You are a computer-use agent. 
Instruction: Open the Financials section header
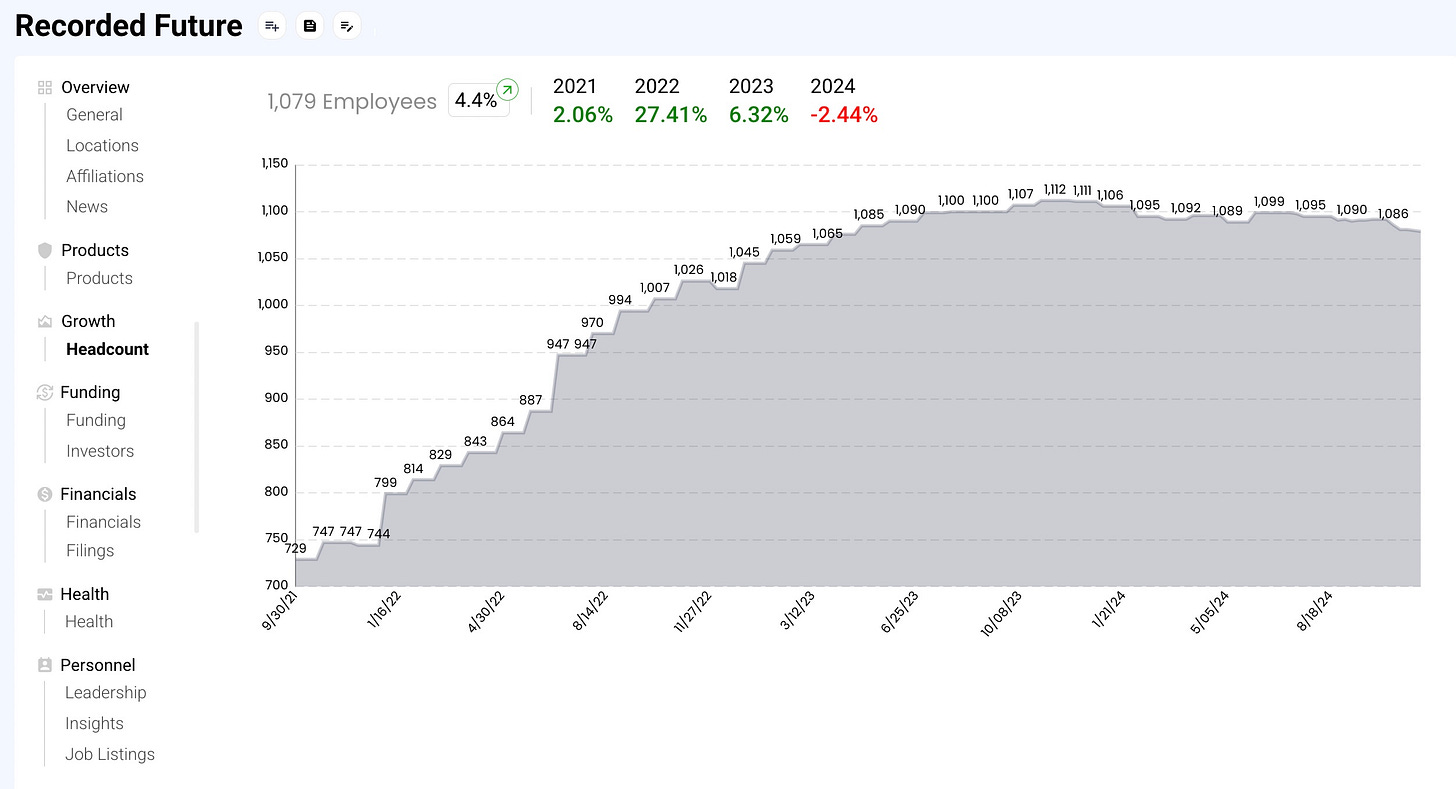pos(98,494)
